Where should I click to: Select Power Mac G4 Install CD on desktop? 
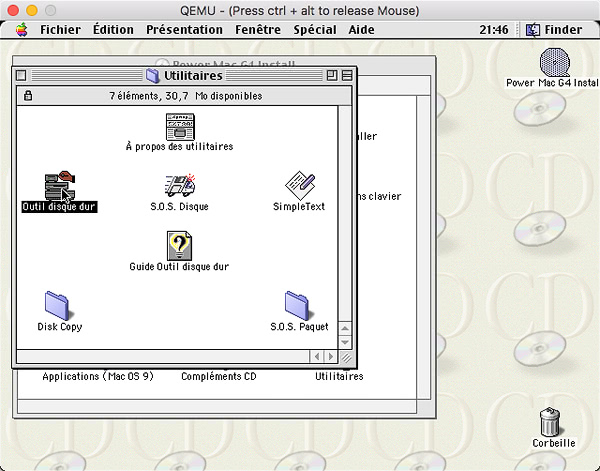click(x=554, y=62)
